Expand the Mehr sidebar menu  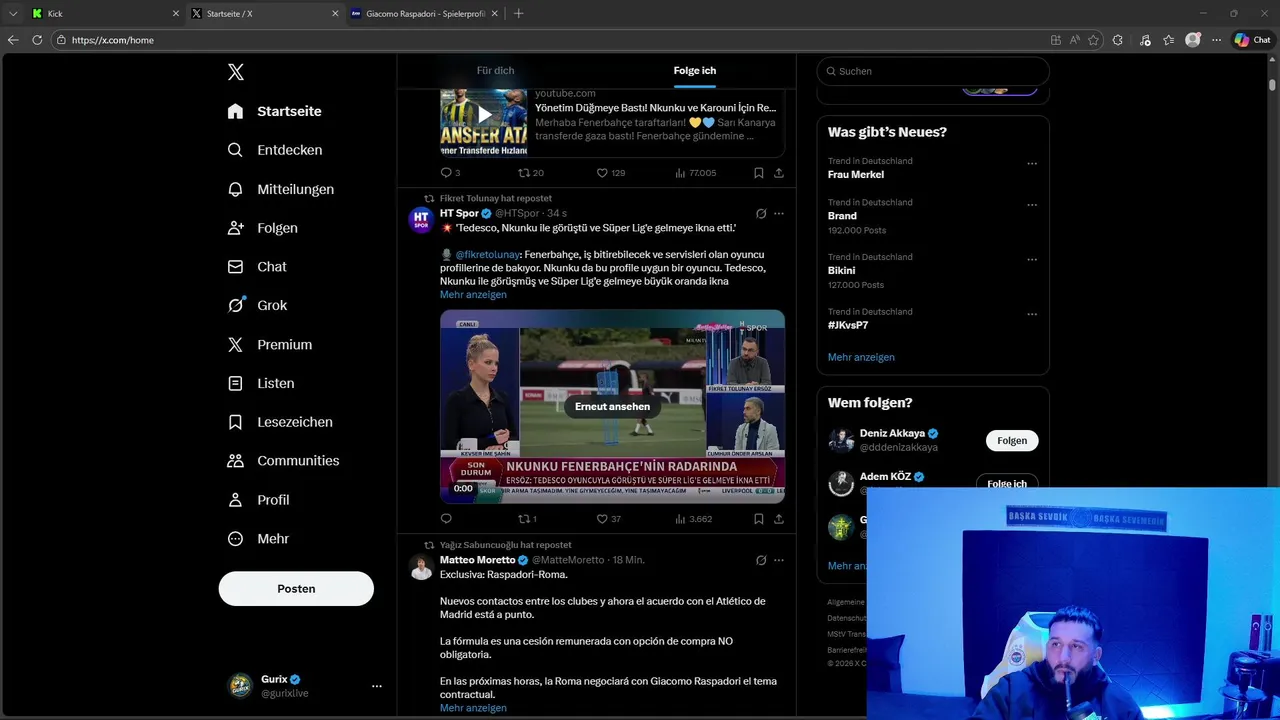(258, 539)
